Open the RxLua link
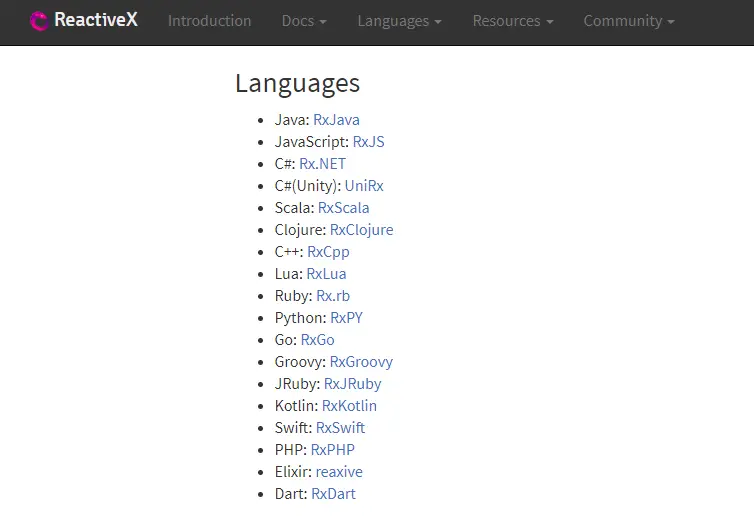The image size is (754, 522). click(326, 274)
